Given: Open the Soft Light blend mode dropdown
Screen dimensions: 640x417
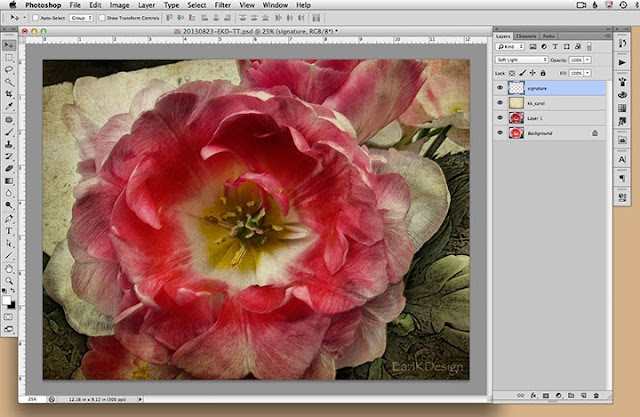Looking at the screenshot, I should click(x=522, y=60).
